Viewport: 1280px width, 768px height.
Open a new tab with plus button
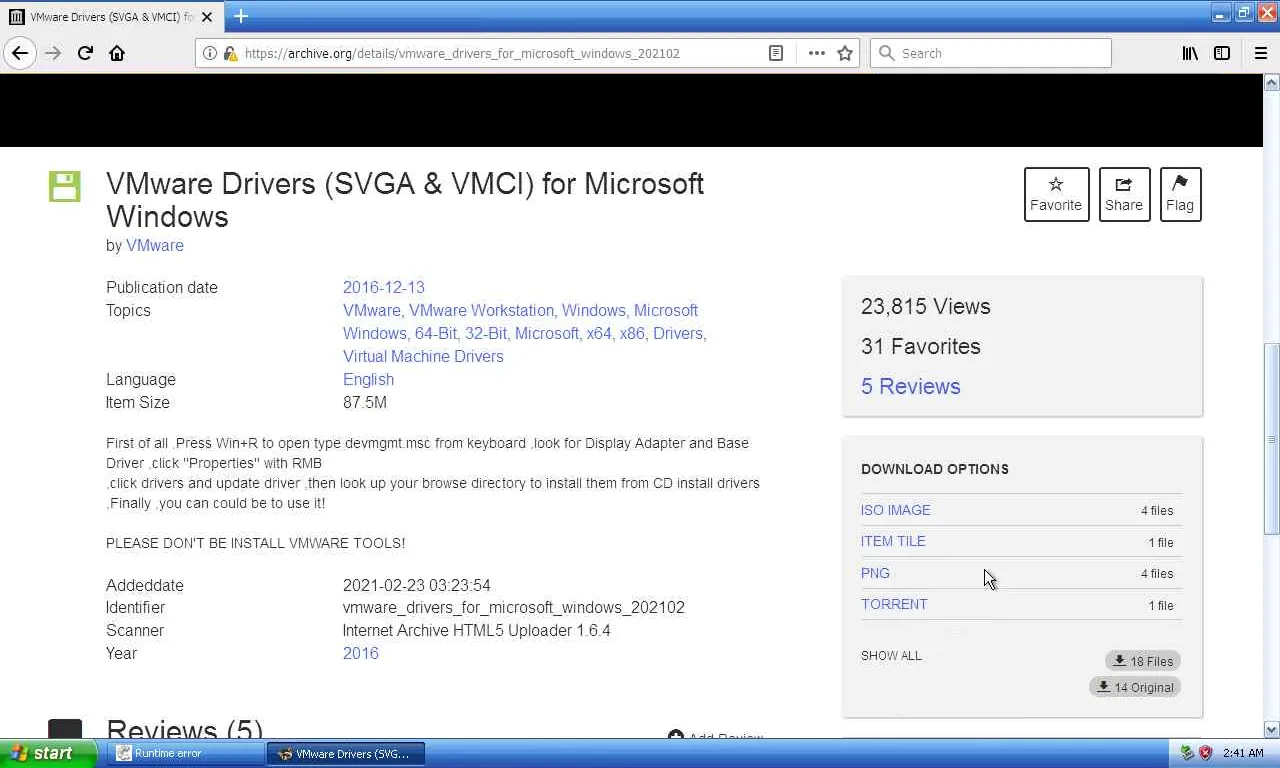pos(241,16)
